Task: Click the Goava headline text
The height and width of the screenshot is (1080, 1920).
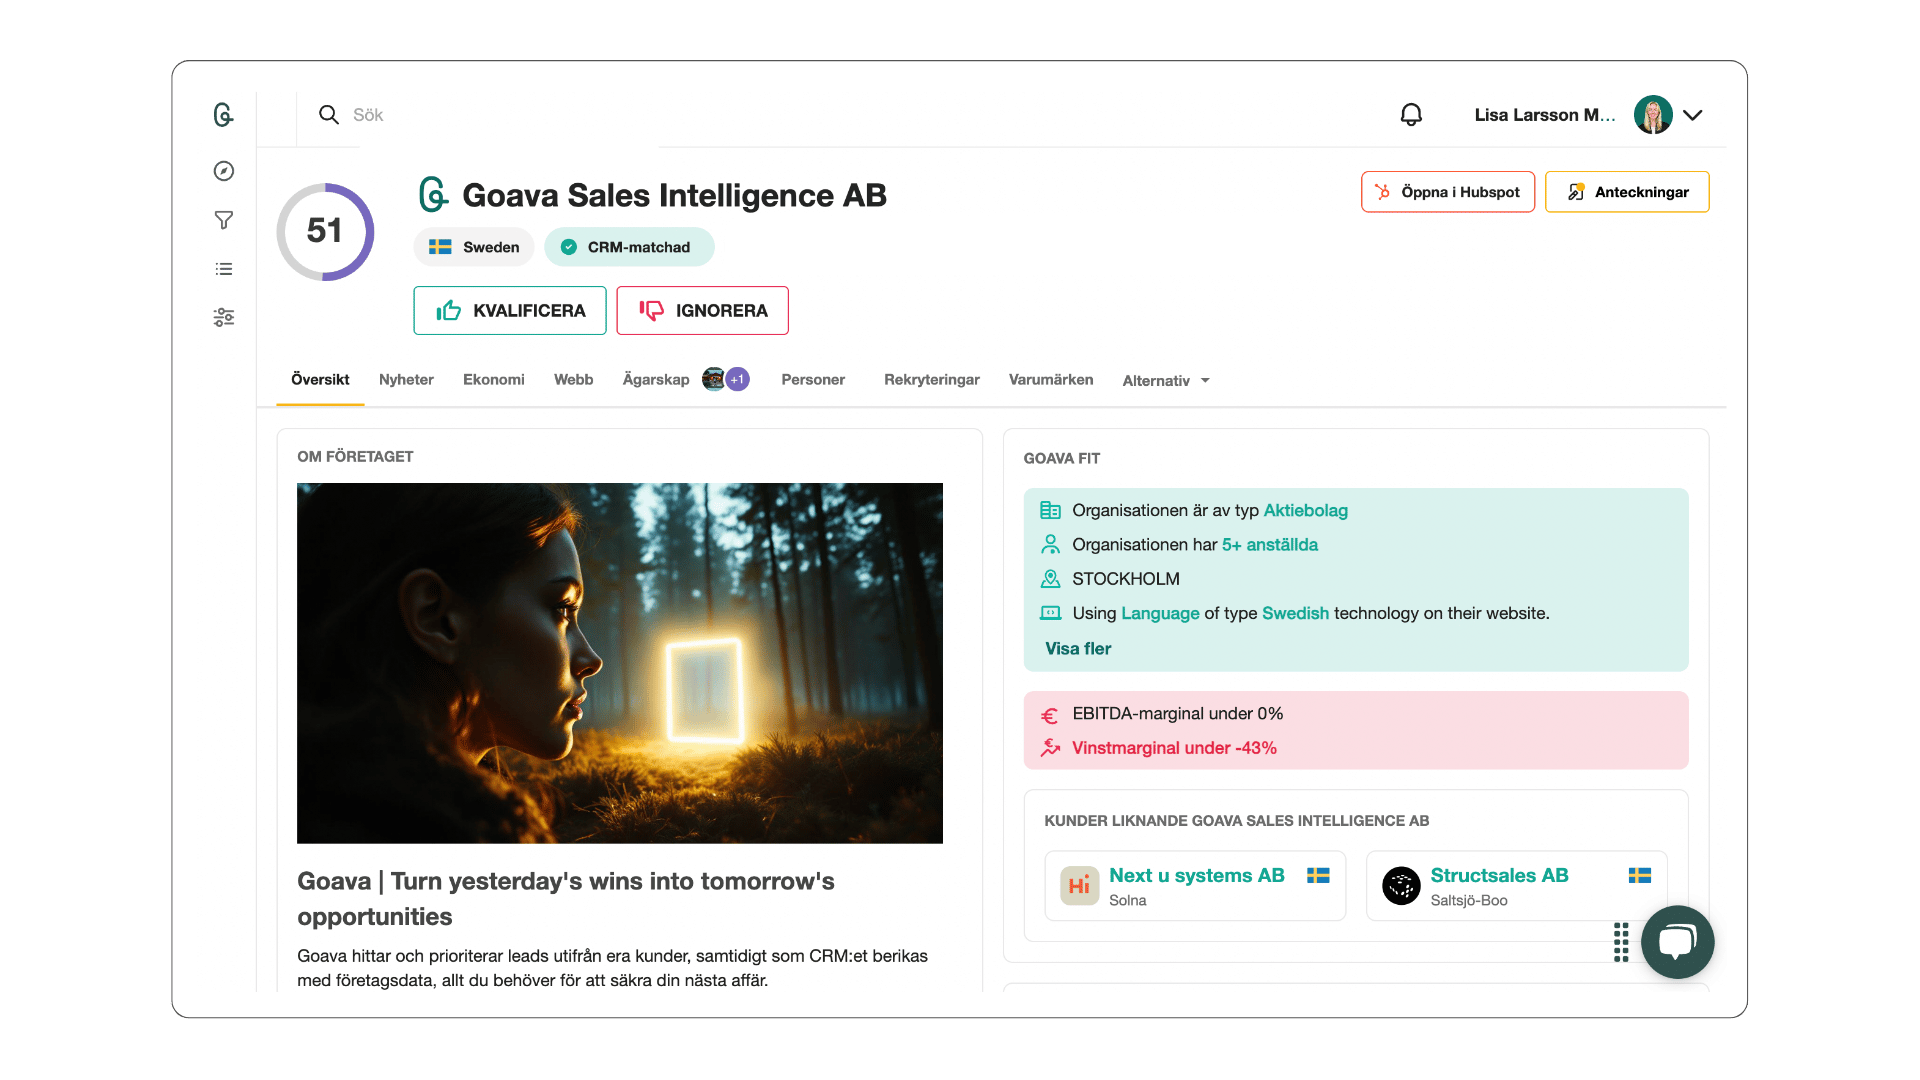Action: pyautogui.click(x=566, y=899)
